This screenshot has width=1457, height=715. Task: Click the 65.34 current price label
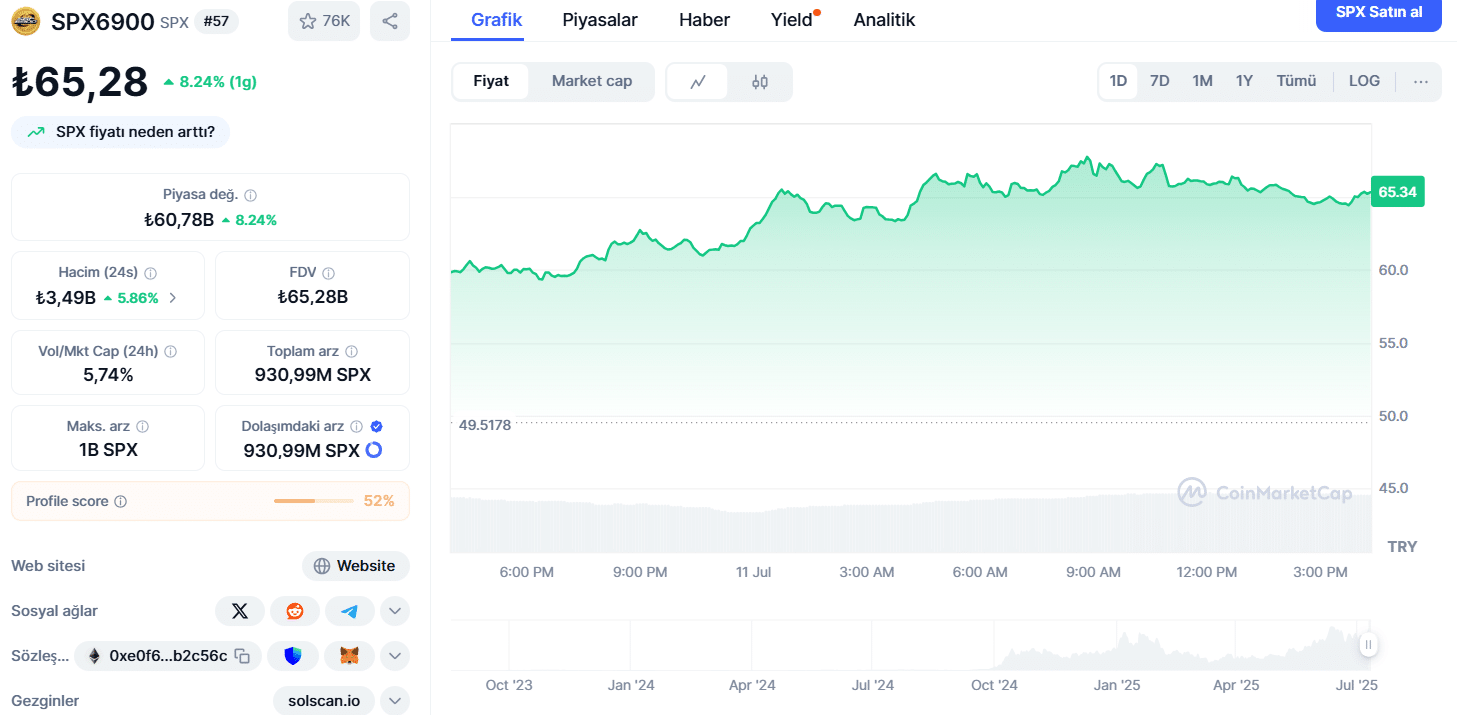coord(1397,192)
